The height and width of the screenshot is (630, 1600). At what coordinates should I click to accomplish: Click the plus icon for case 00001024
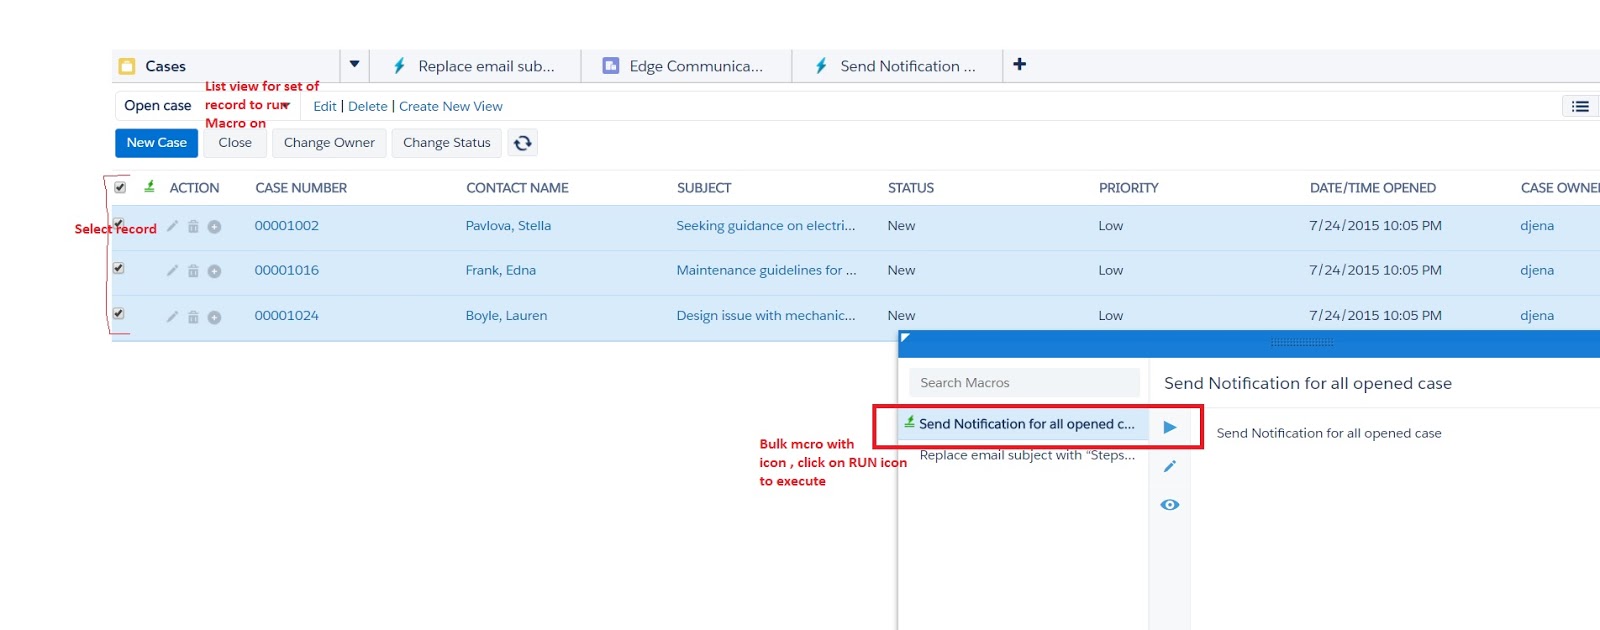(214, 317)
